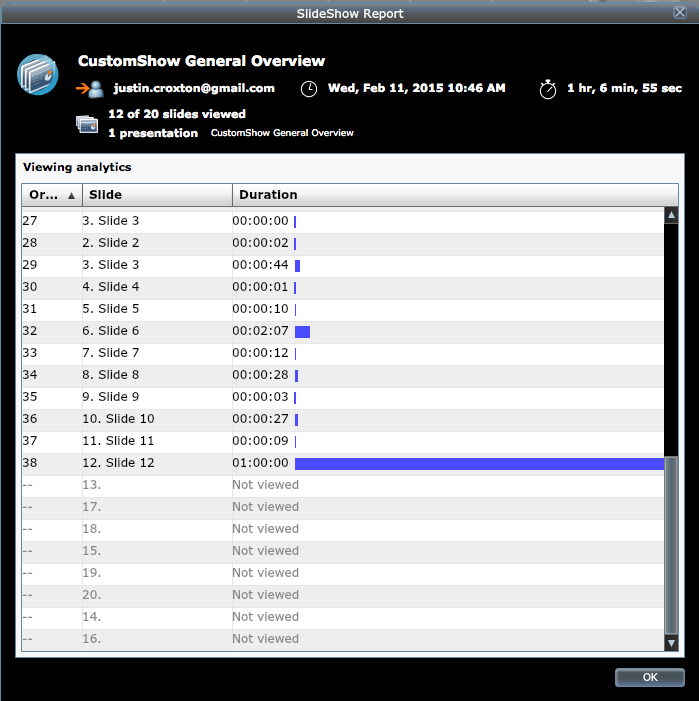
Task: Select the not viewed slide 19 row
Action: click(343, 573)
